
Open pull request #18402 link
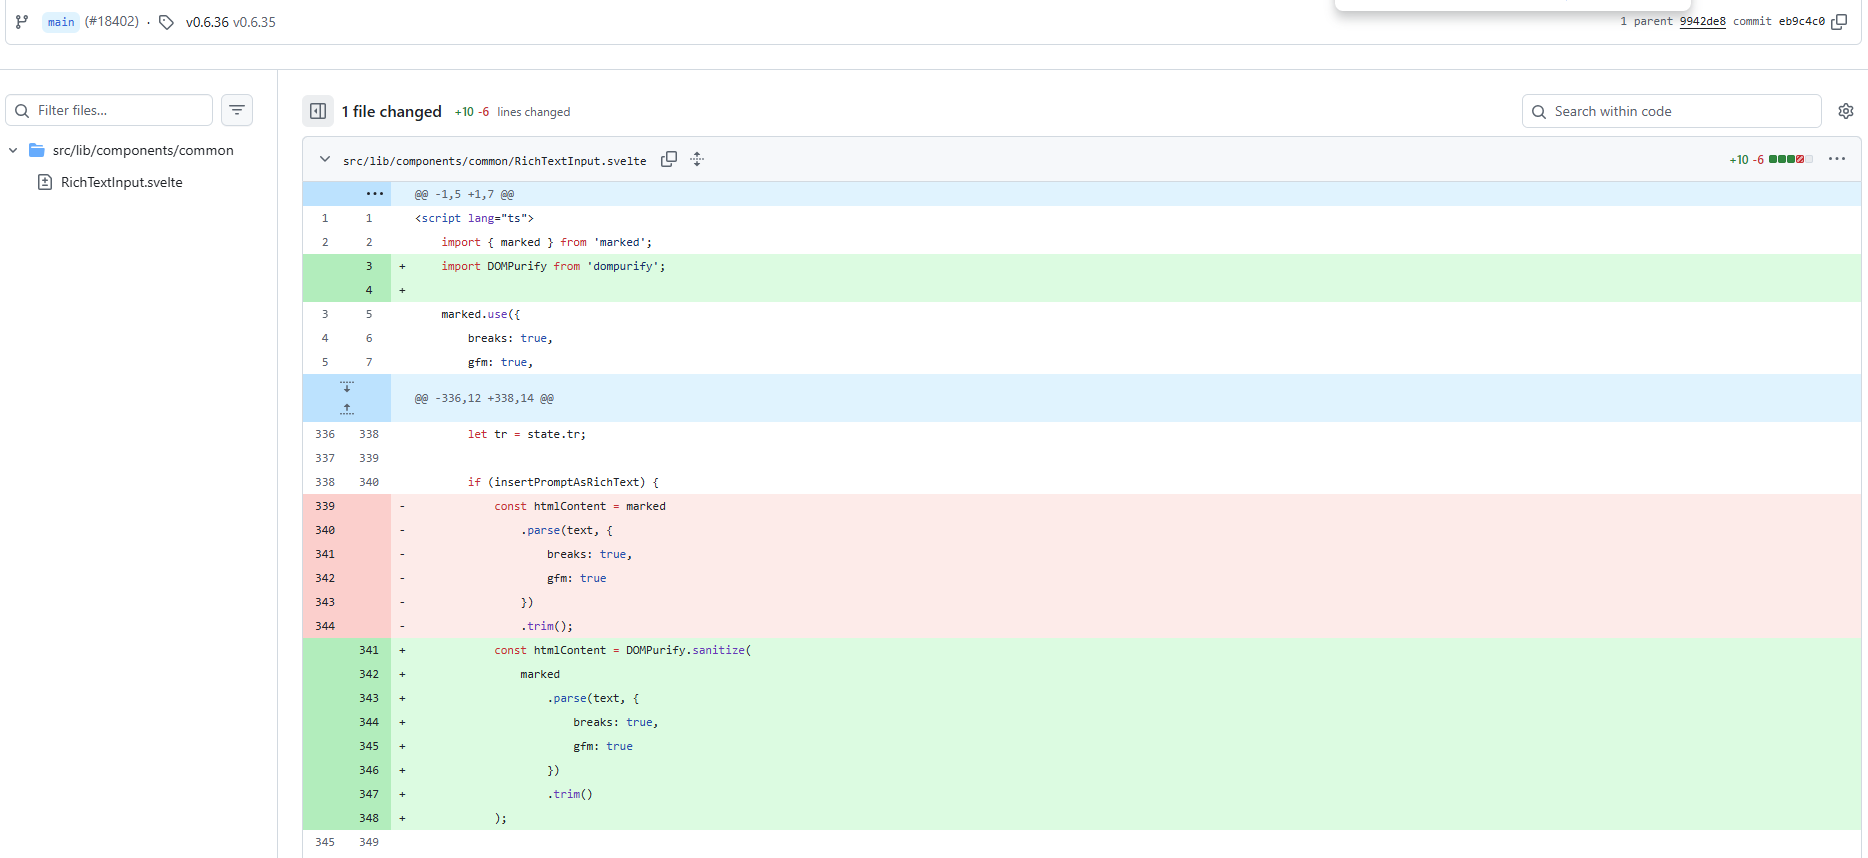click(x=112, y=22)
